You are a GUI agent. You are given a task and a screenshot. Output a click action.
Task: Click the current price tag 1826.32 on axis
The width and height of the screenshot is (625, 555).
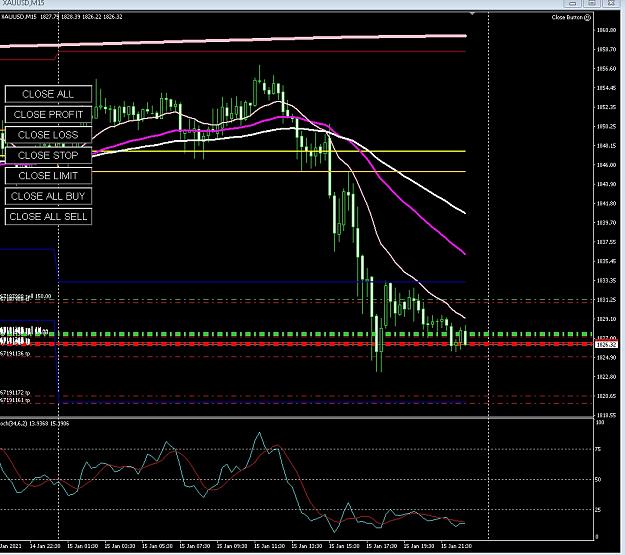click(x=606, y=344)
